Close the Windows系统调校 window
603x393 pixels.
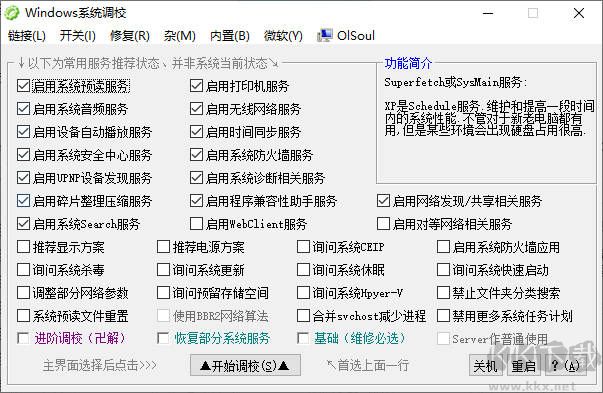579,13
